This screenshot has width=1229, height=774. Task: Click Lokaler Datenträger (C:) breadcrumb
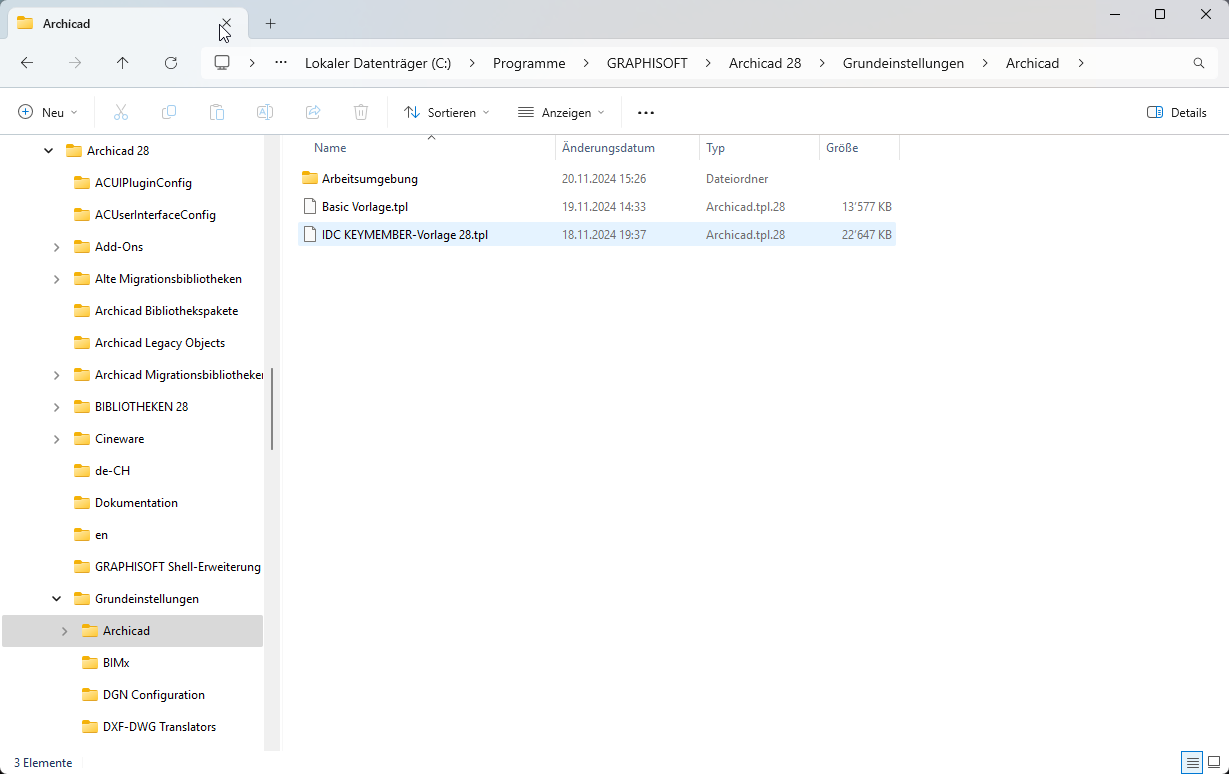pyautogui.click(x=378, y=63)
